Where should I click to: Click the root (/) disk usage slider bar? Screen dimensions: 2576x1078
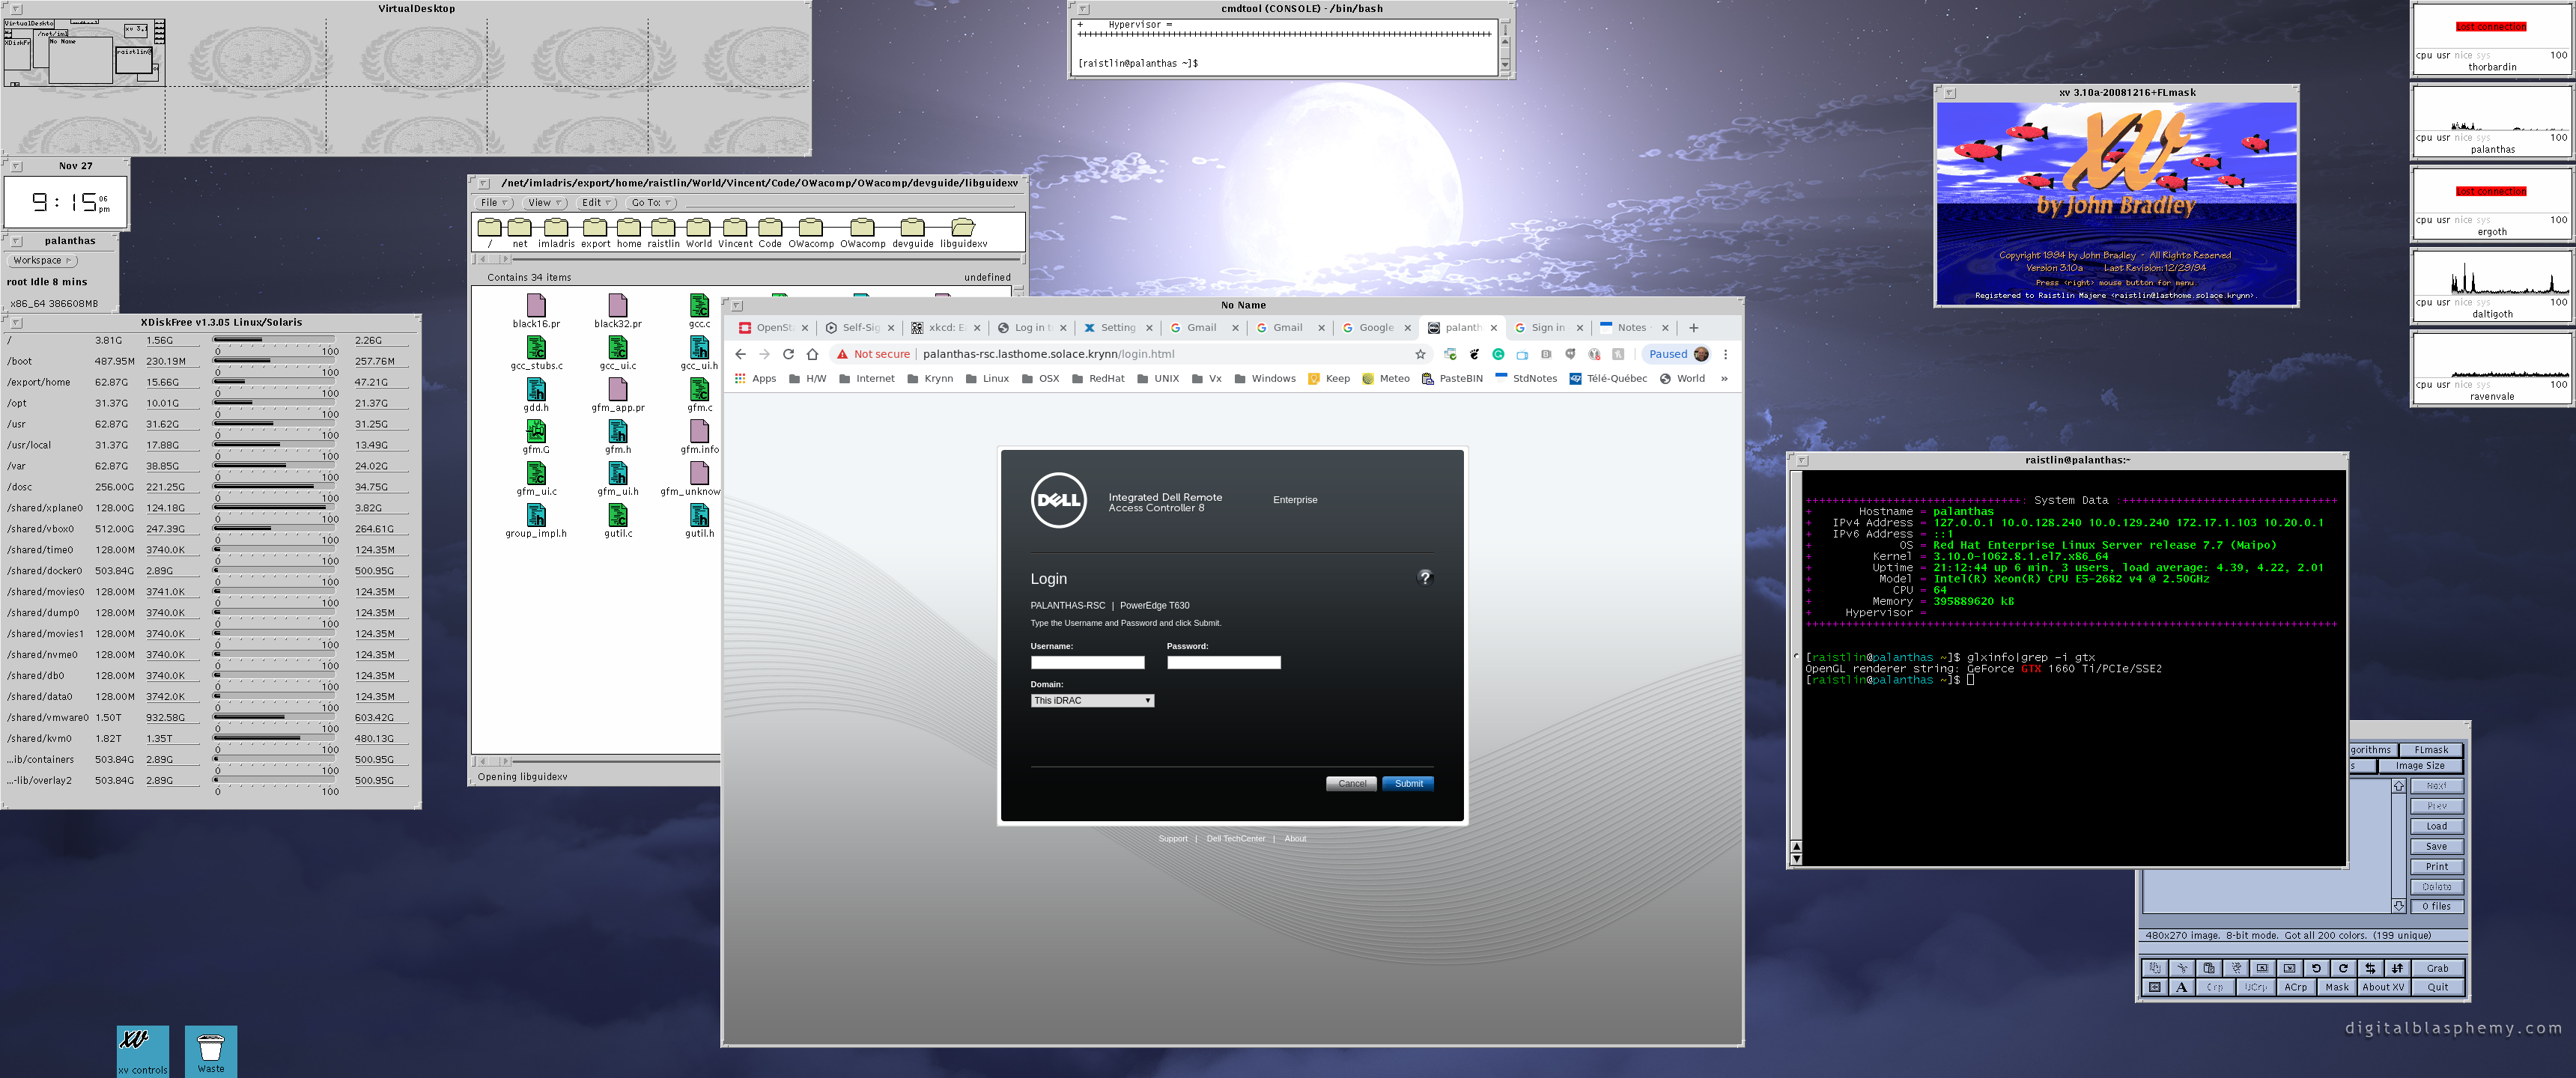pyautogui.click(x=275, y=340)
